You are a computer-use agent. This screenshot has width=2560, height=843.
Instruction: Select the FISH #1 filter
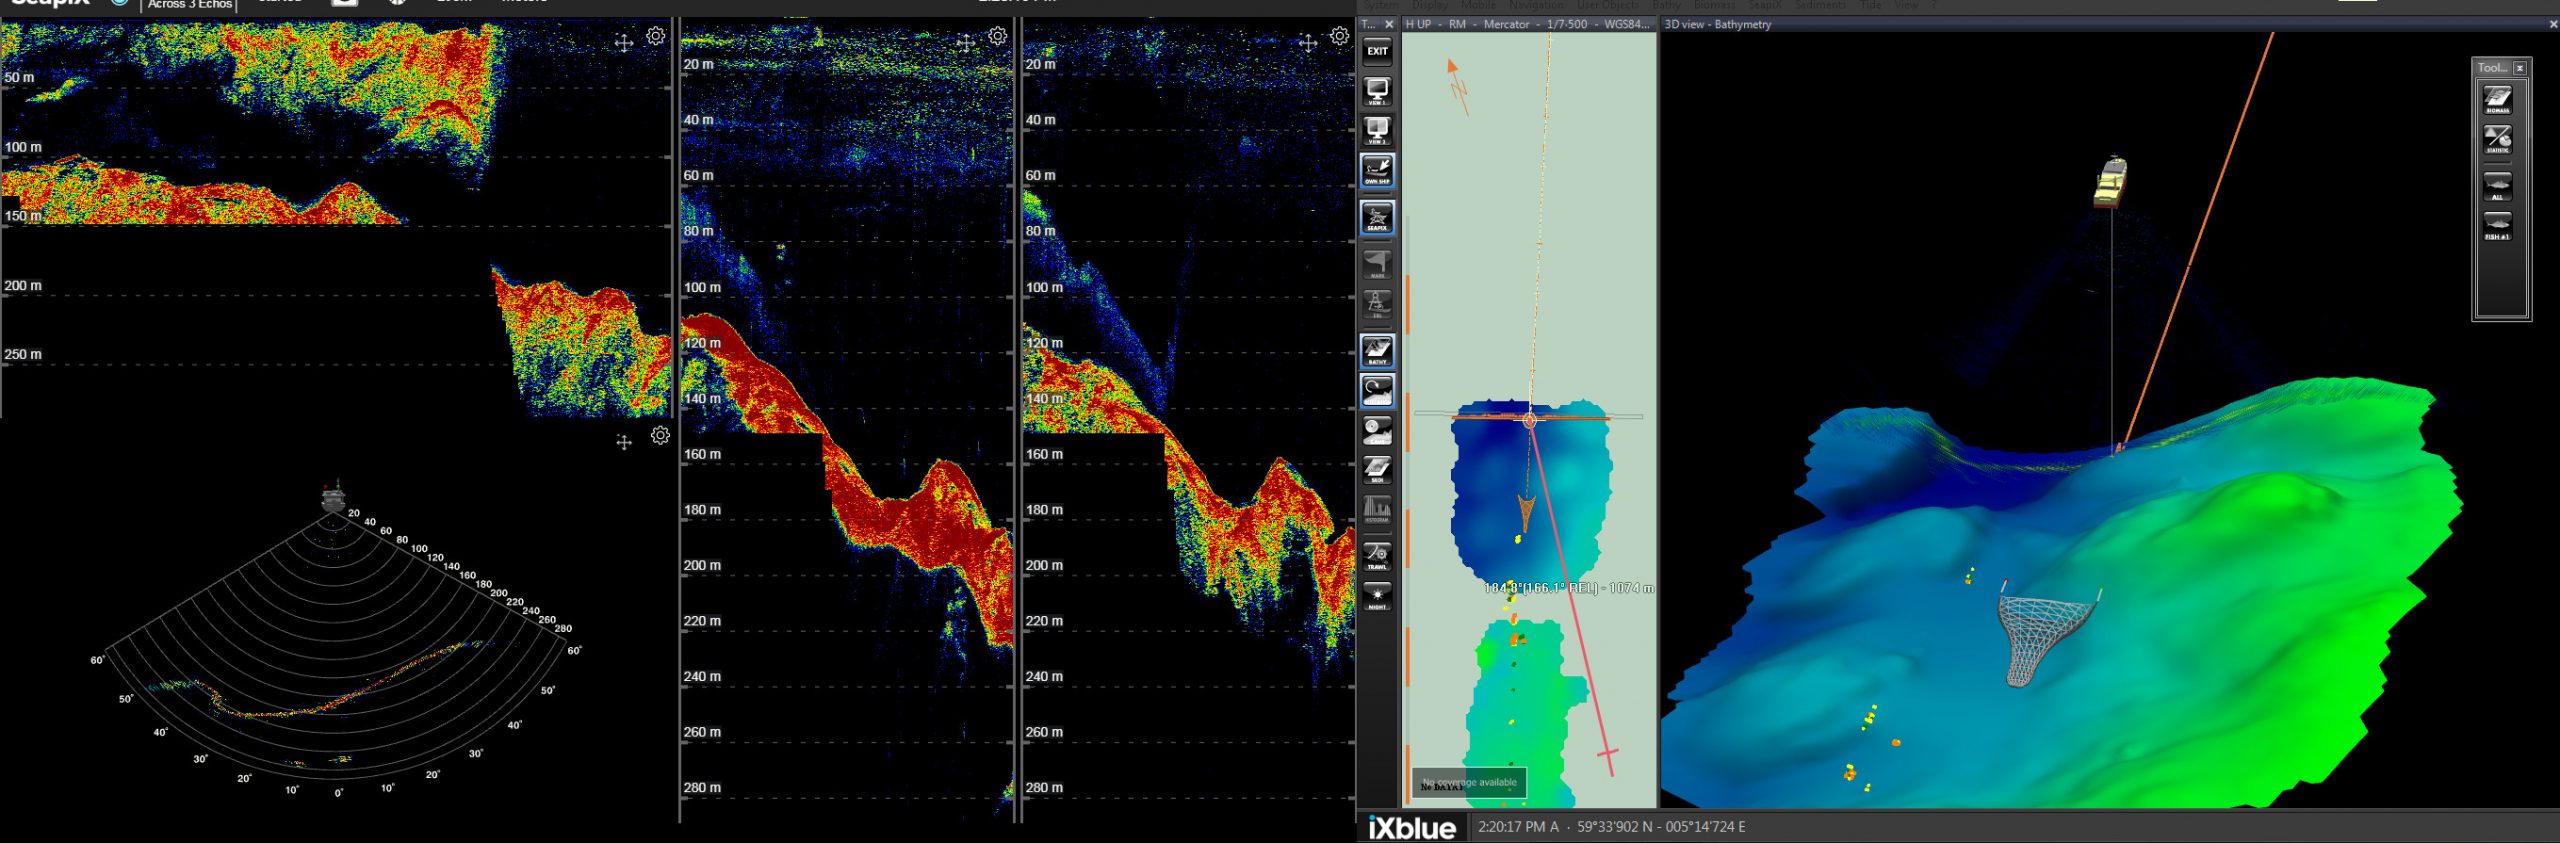click(2497, 225)
